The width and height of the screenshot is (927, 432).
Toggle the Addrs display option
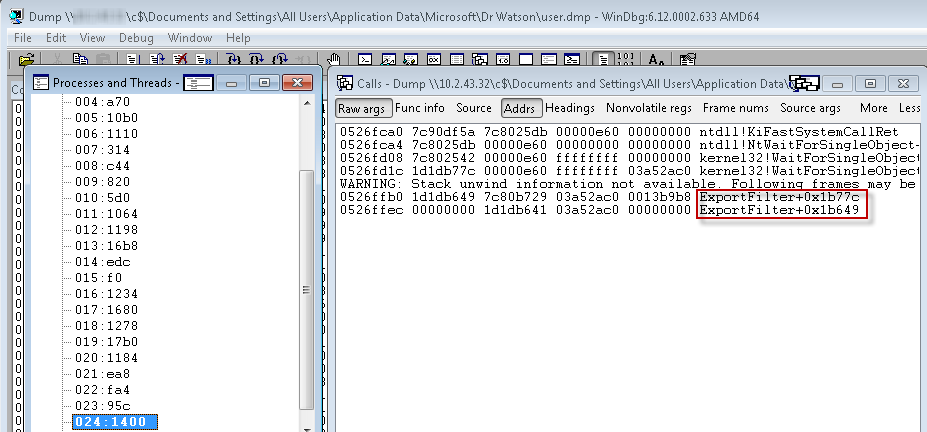(519, 108)
